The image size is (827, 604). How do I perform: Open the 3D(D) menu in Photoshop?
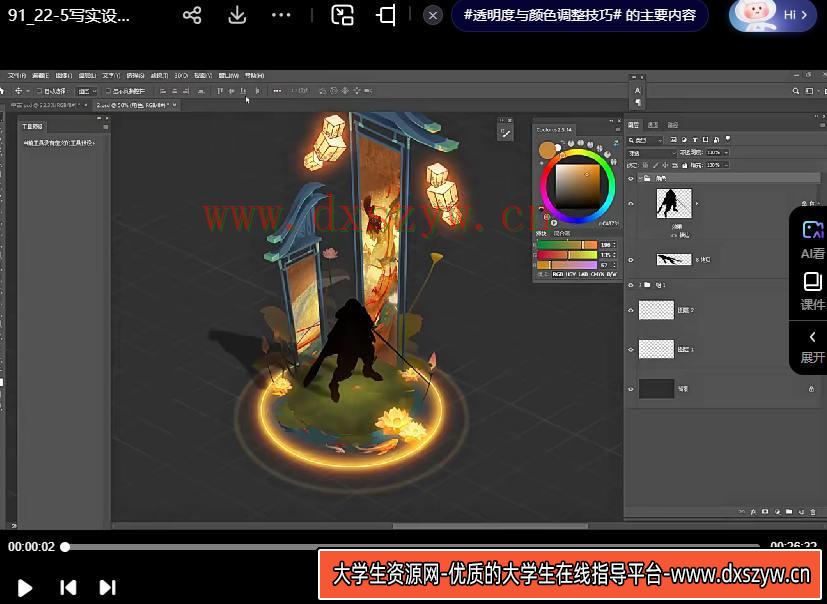click(x=181, y=75)
